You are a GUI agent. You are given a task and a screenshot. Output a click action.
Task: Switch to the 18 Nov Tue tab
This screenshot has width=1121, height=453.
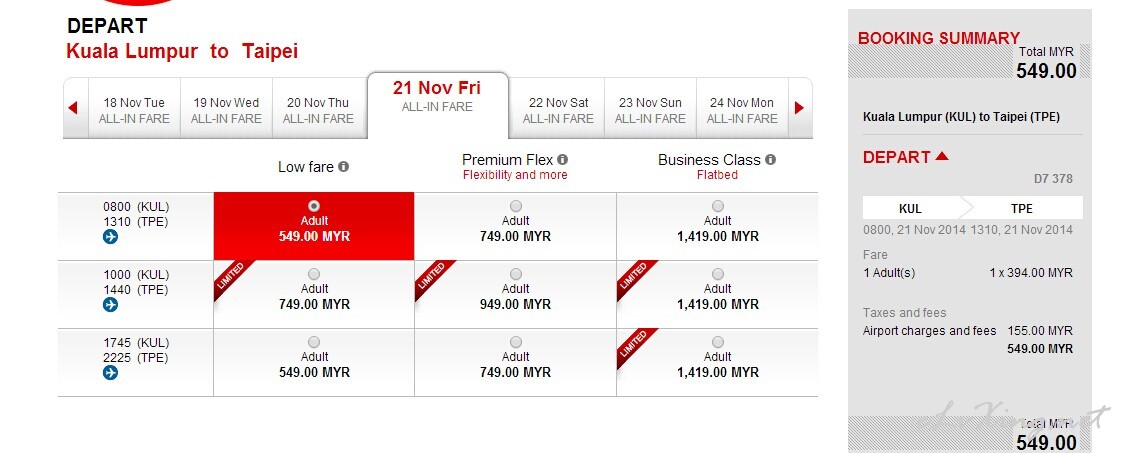click(134, 110)
